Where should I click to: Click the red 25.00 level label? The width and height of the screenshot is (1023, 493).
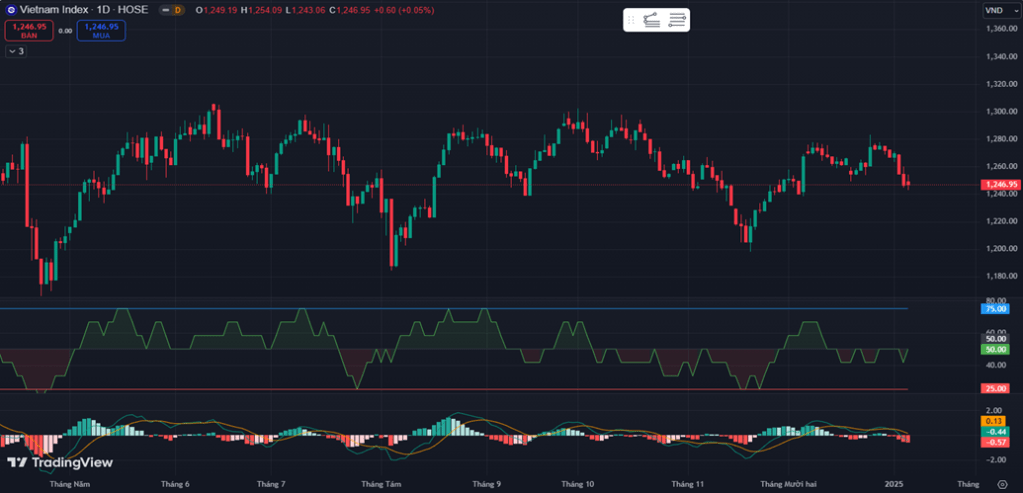click(996, 389)
